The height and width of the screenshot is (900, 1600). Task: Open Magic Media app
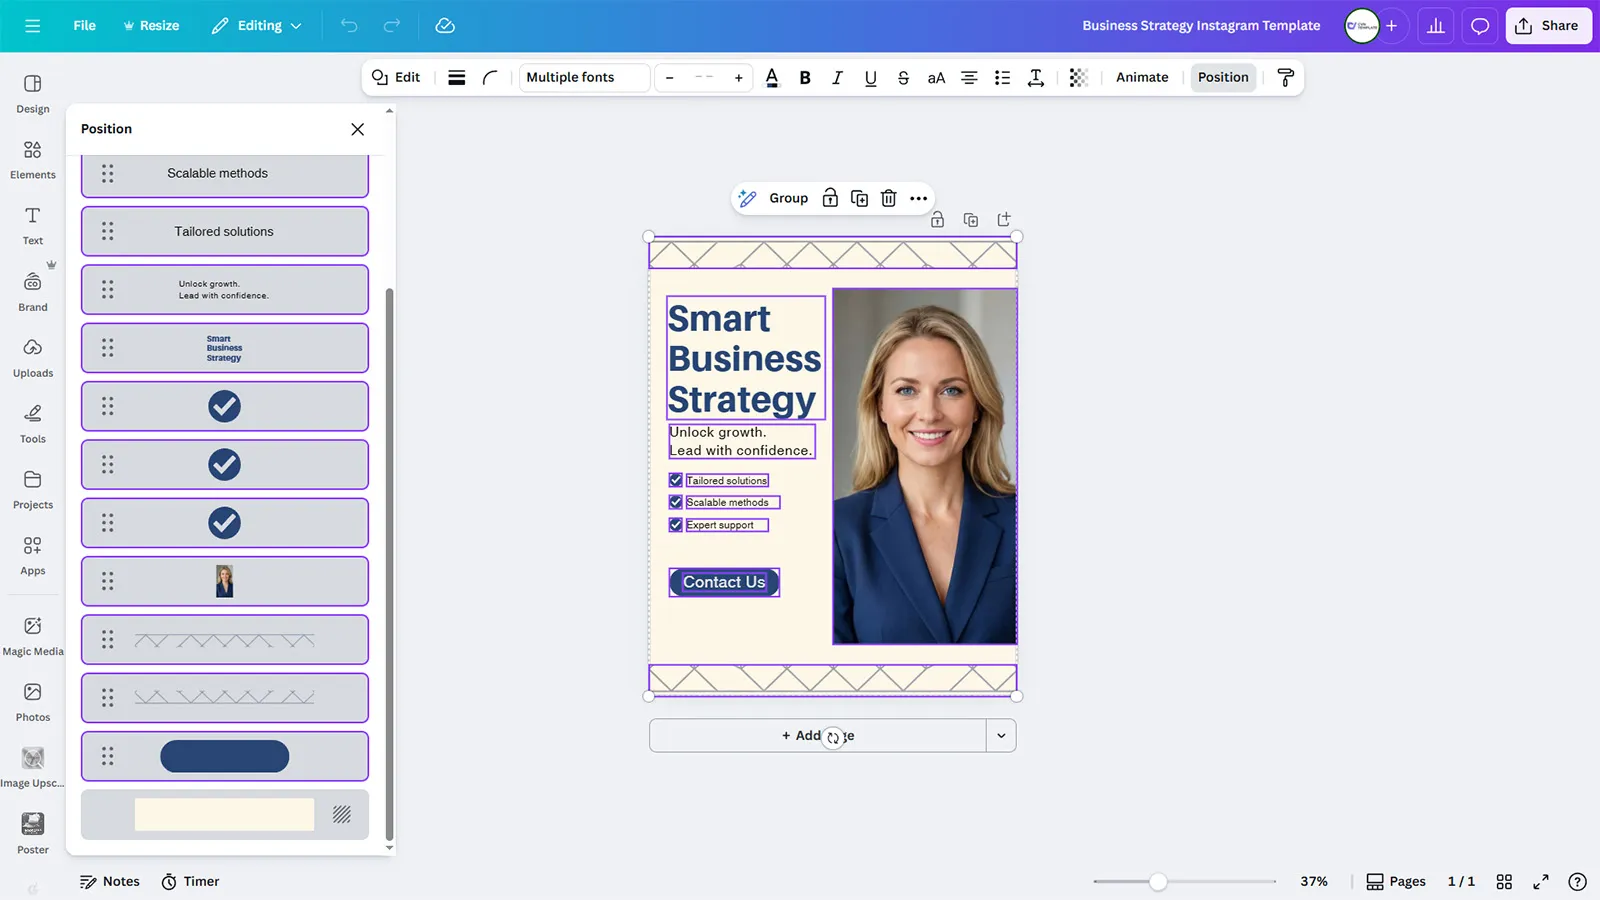coord(33,635)
